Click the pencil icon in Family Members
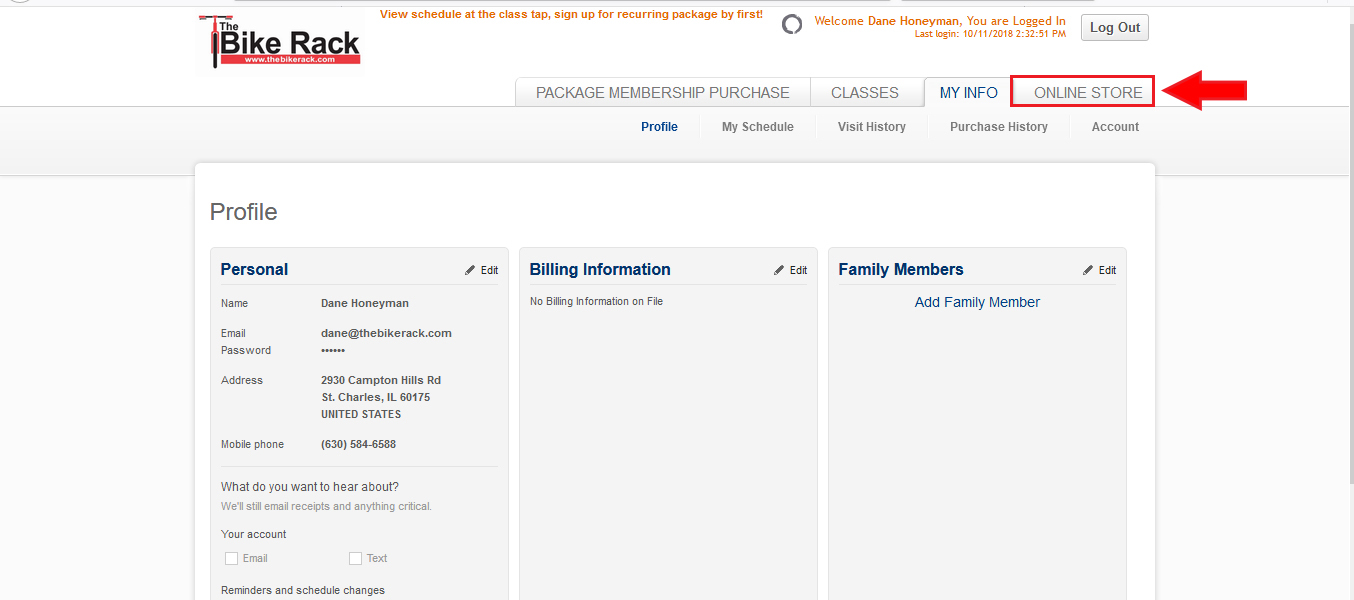The height and width of the screenshot is (600, 1354). [x=1088, y=270]
